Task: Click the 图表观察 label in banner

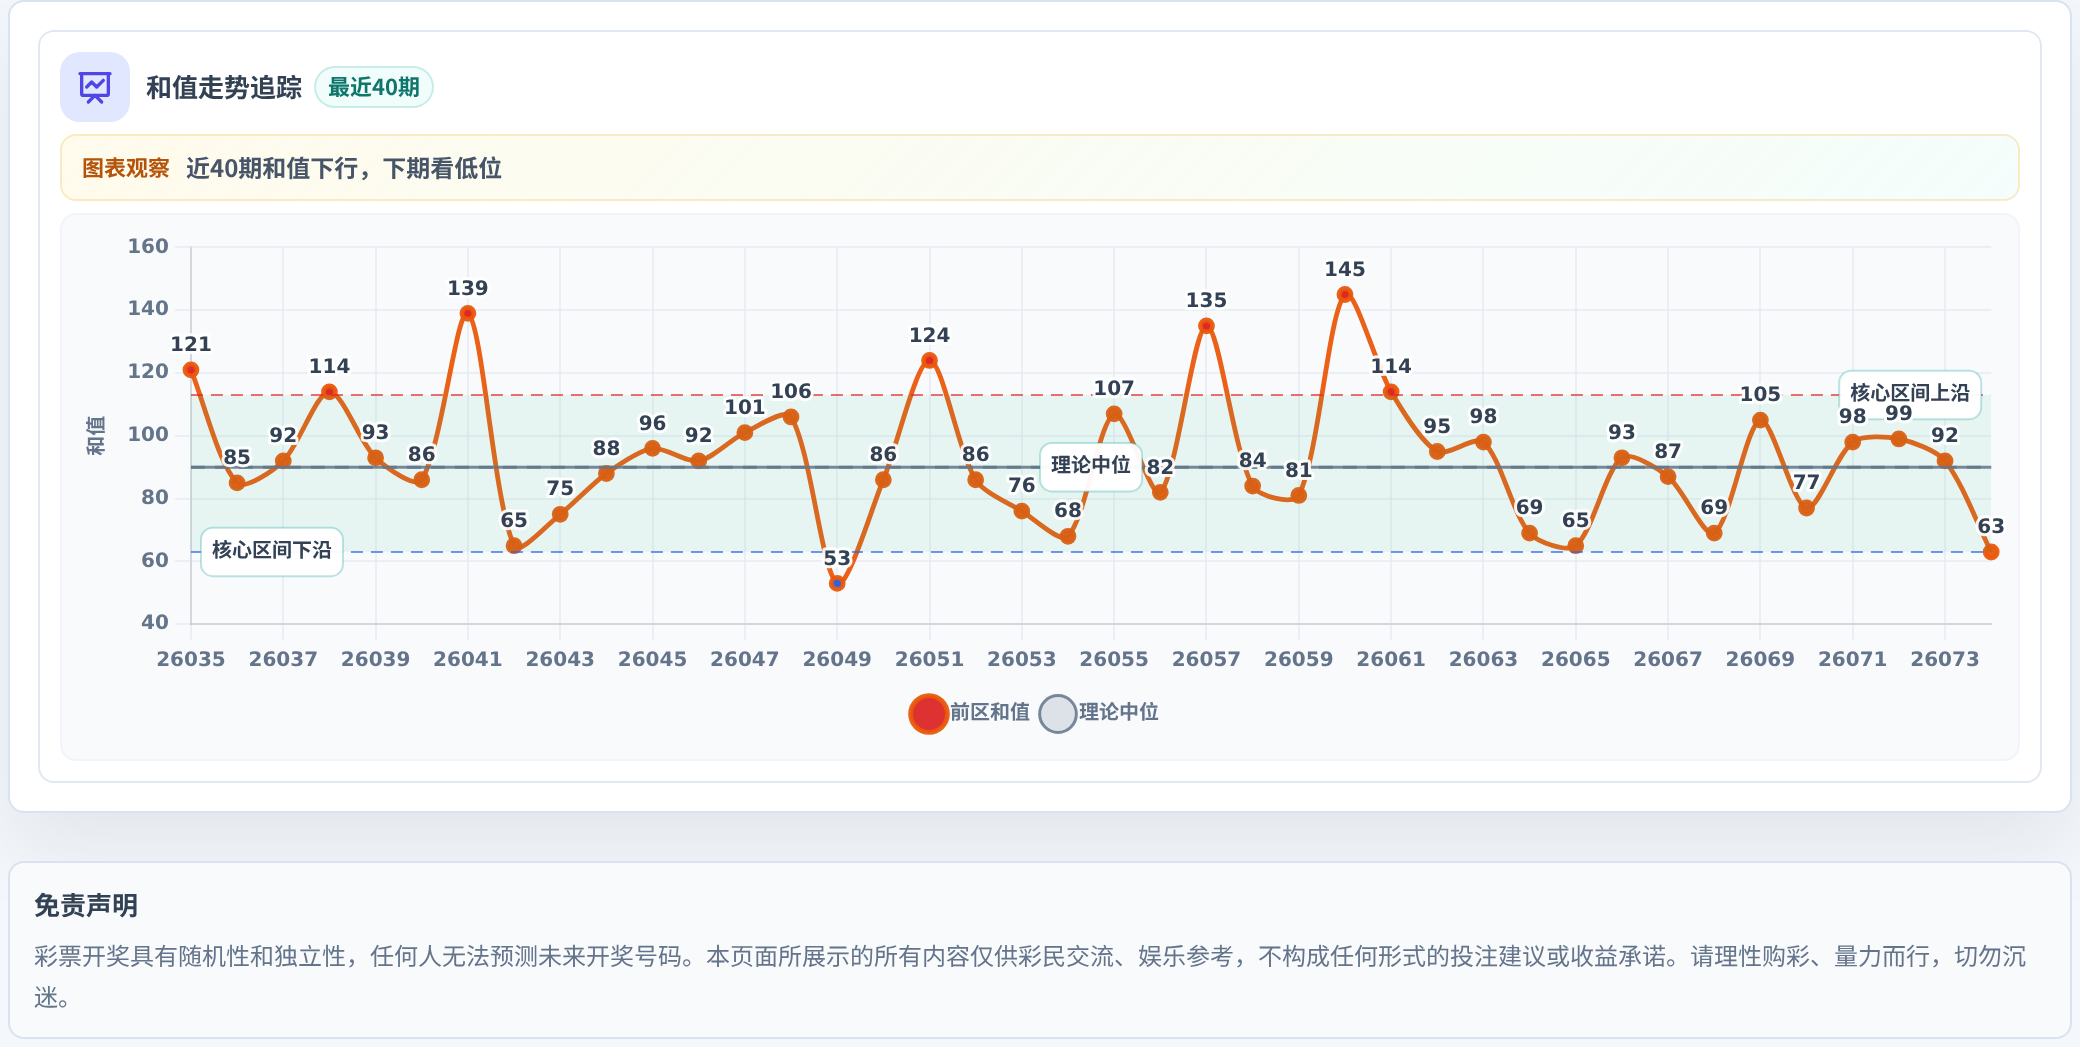Action: click(126, 168)
